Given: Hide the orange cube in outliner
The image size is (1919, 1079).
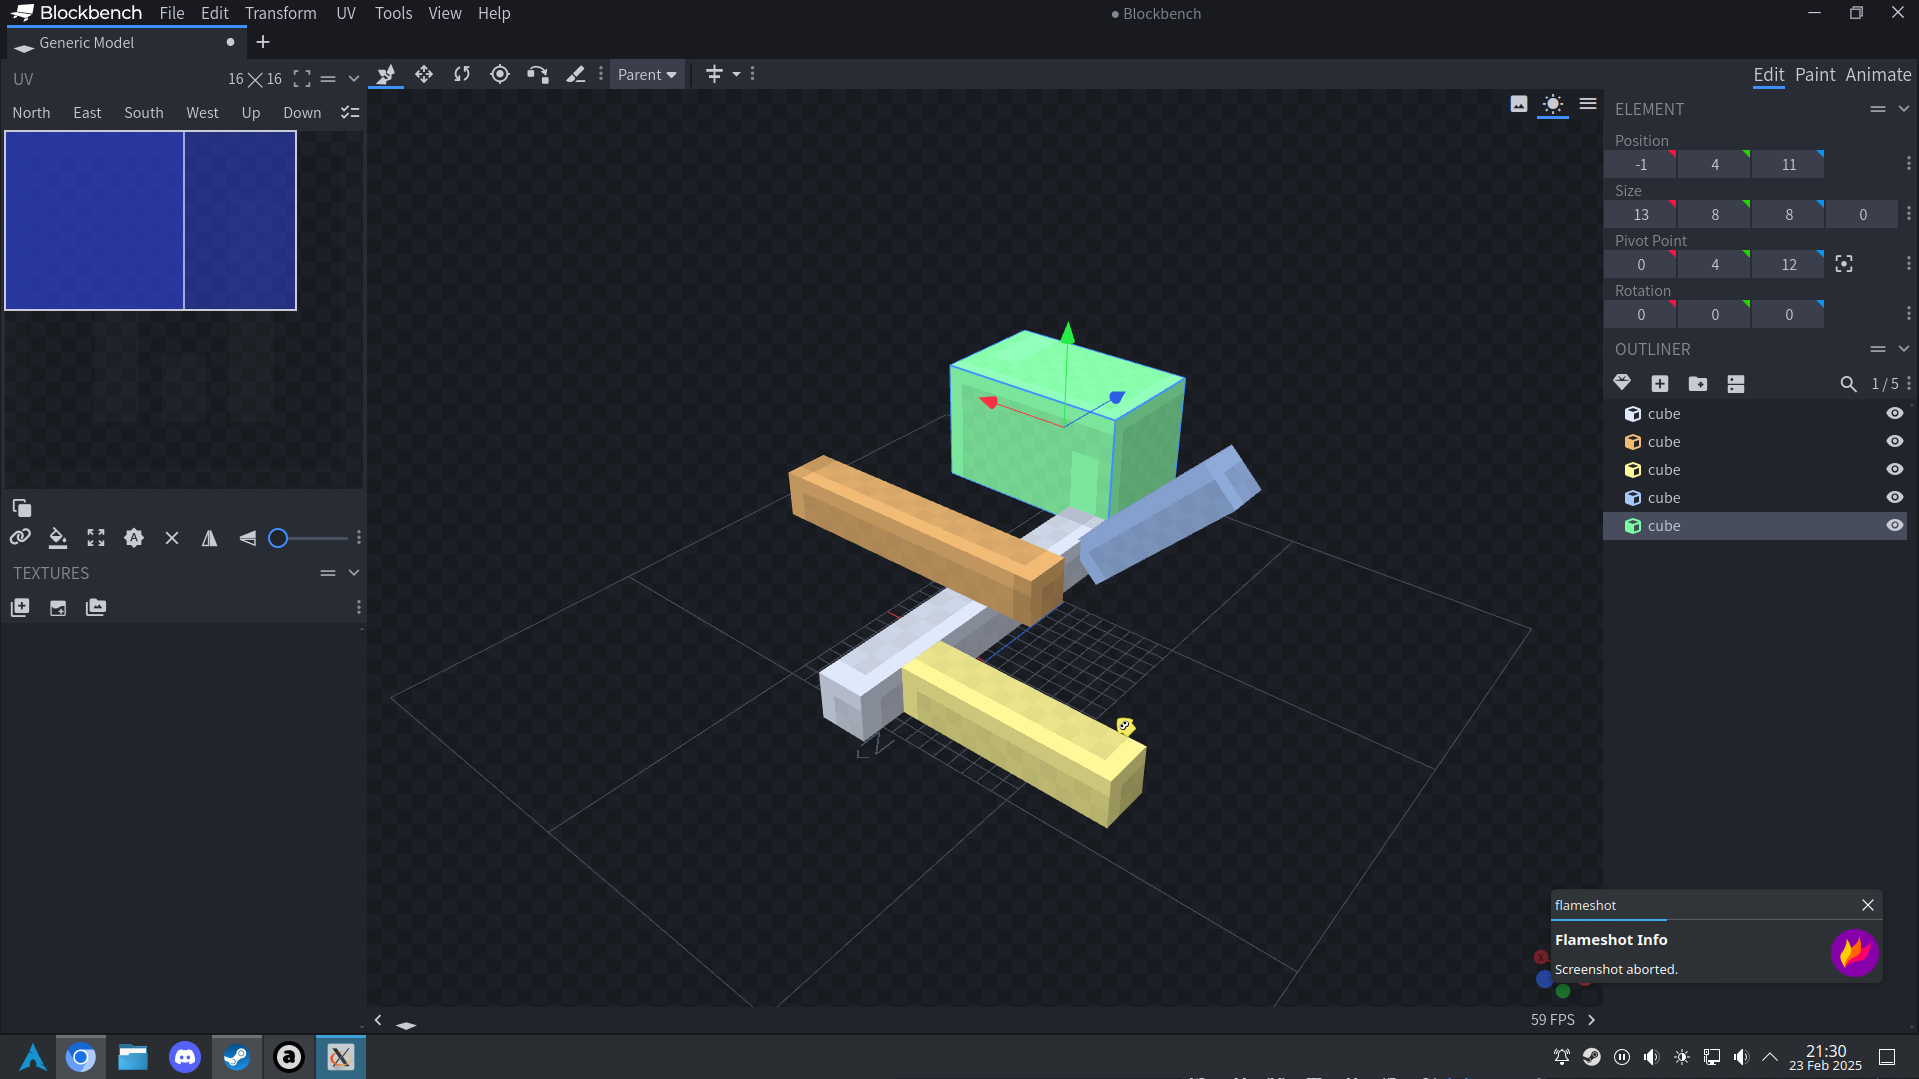Looking at the screenshot, I should [x=1894, y=442].
